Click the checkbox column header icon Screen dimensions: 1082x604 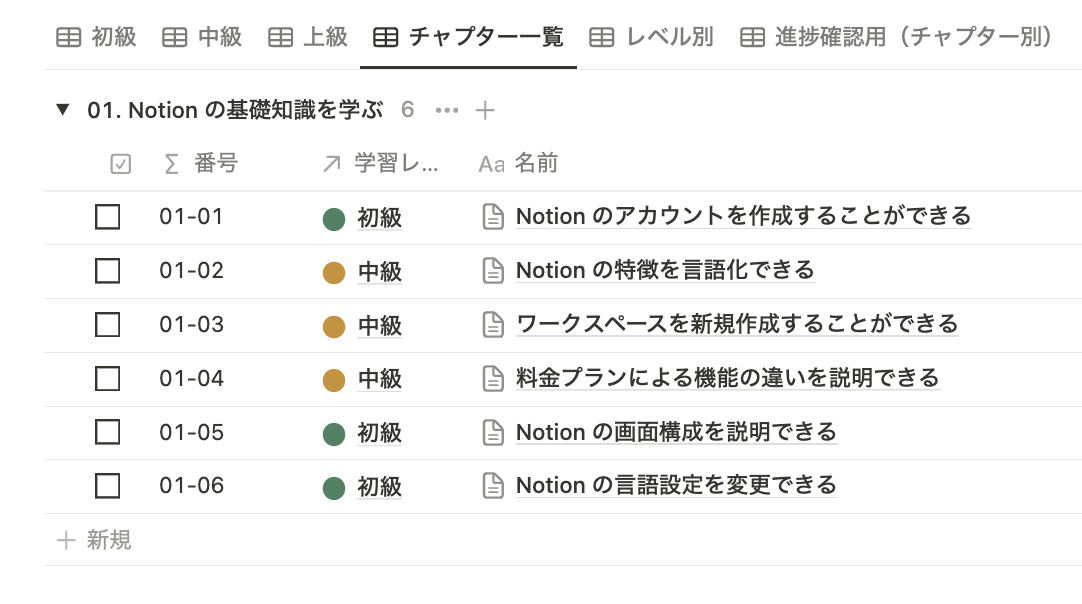coord(121,164)
